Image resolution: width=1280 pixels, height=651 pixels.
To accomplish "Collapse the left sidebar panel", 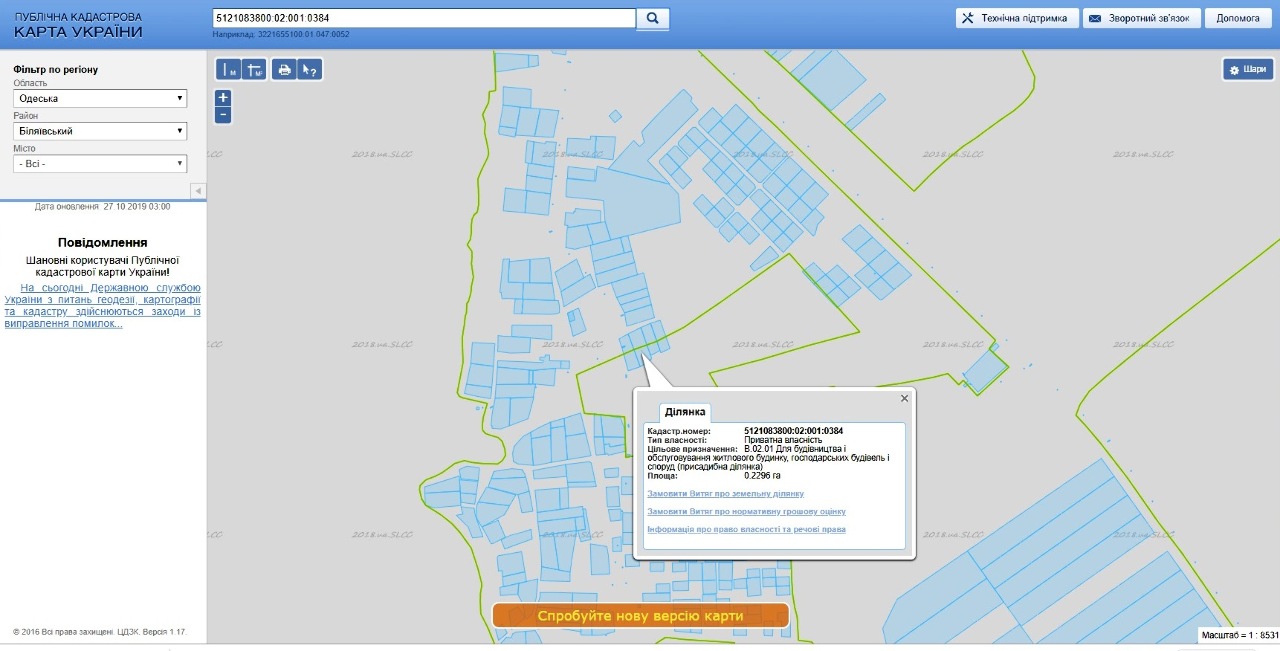I will coord(197,191).
